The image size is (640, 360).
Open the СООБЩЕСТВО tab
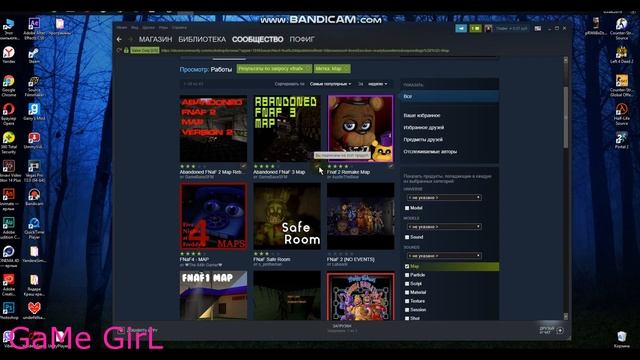coord(258,40)
